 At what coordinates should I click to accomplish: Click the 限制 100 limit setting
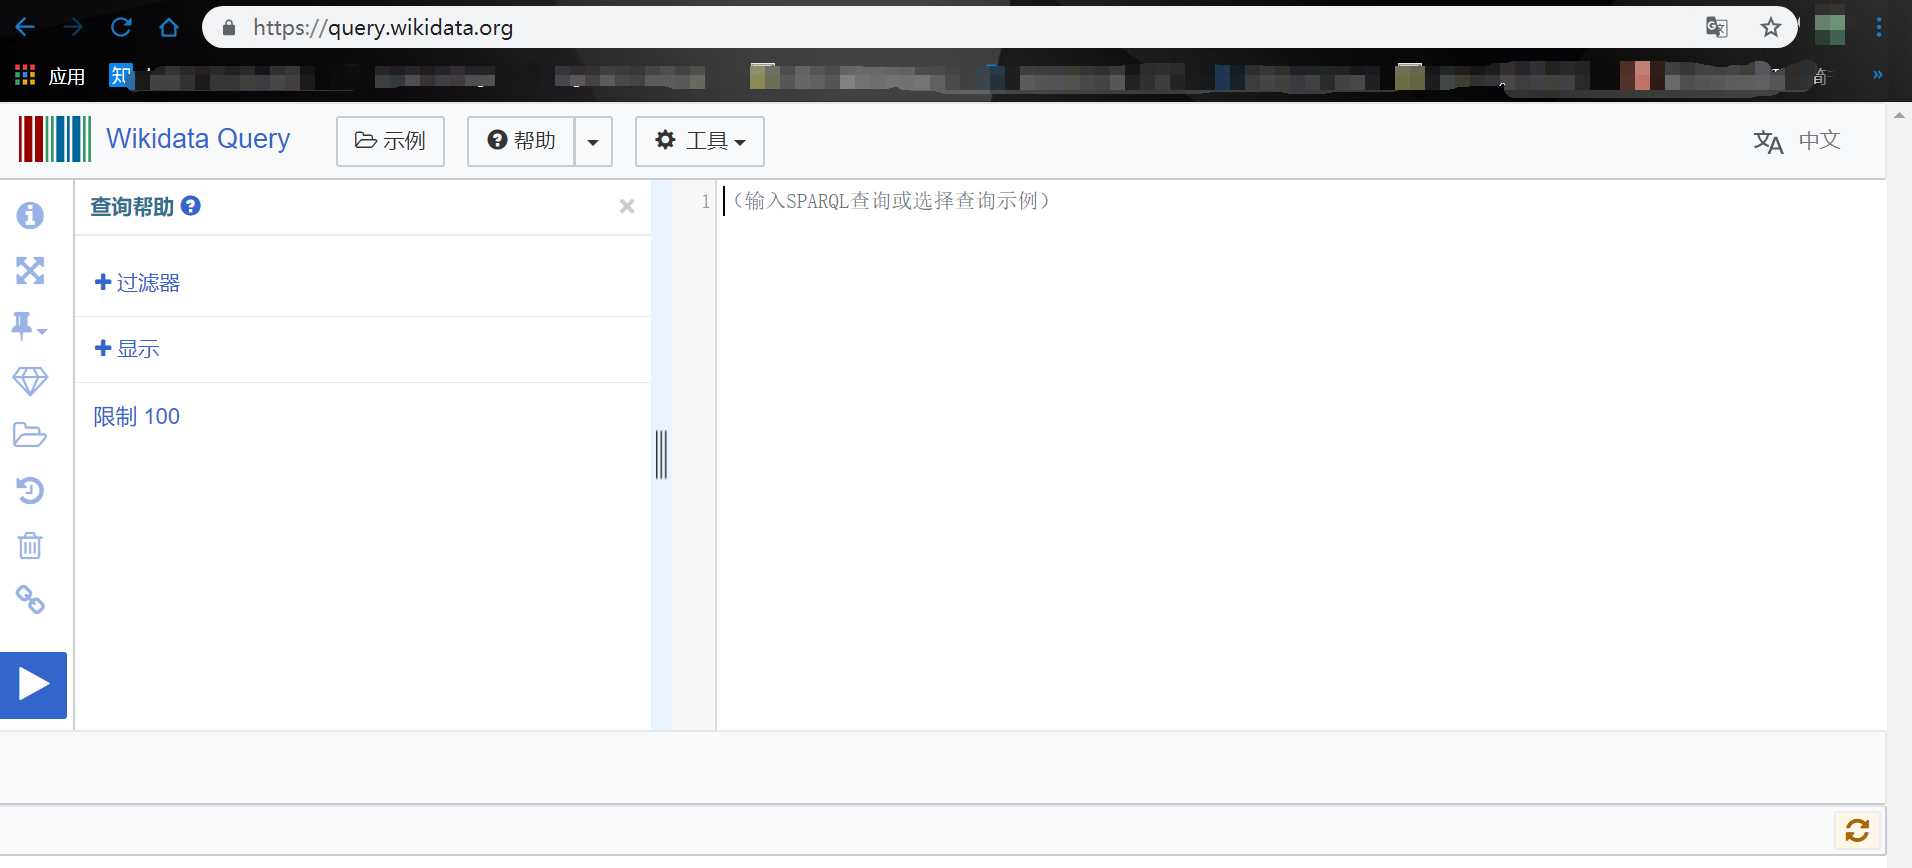pyautogui.click(x=137, y=416)
